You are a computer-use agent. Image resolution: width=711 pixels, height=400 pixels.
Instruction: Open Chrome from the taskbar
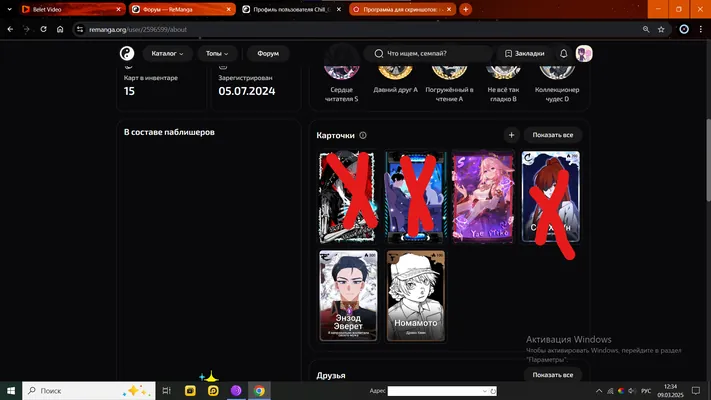click(x=259, y=390)
